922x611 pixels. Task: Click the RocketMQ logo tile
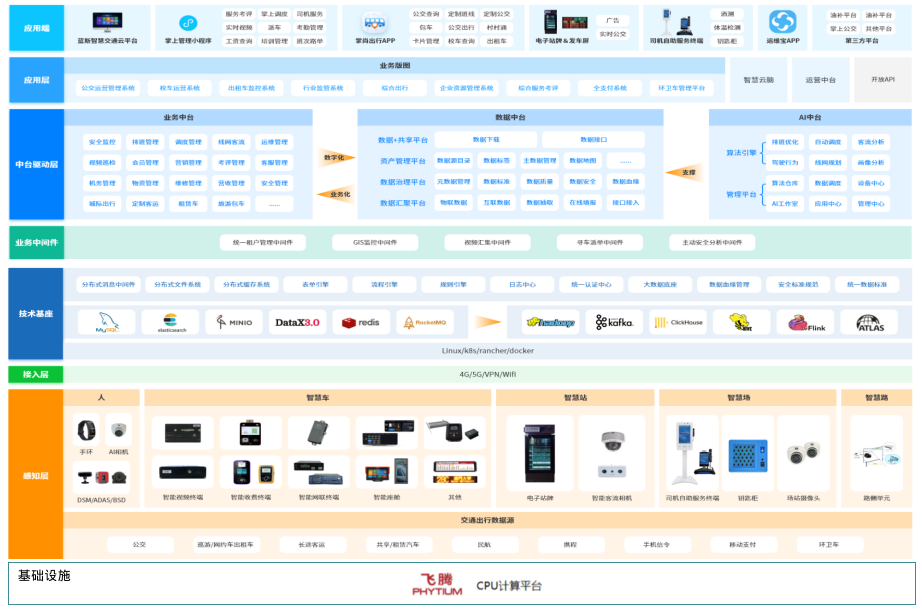tap(425, 322)
